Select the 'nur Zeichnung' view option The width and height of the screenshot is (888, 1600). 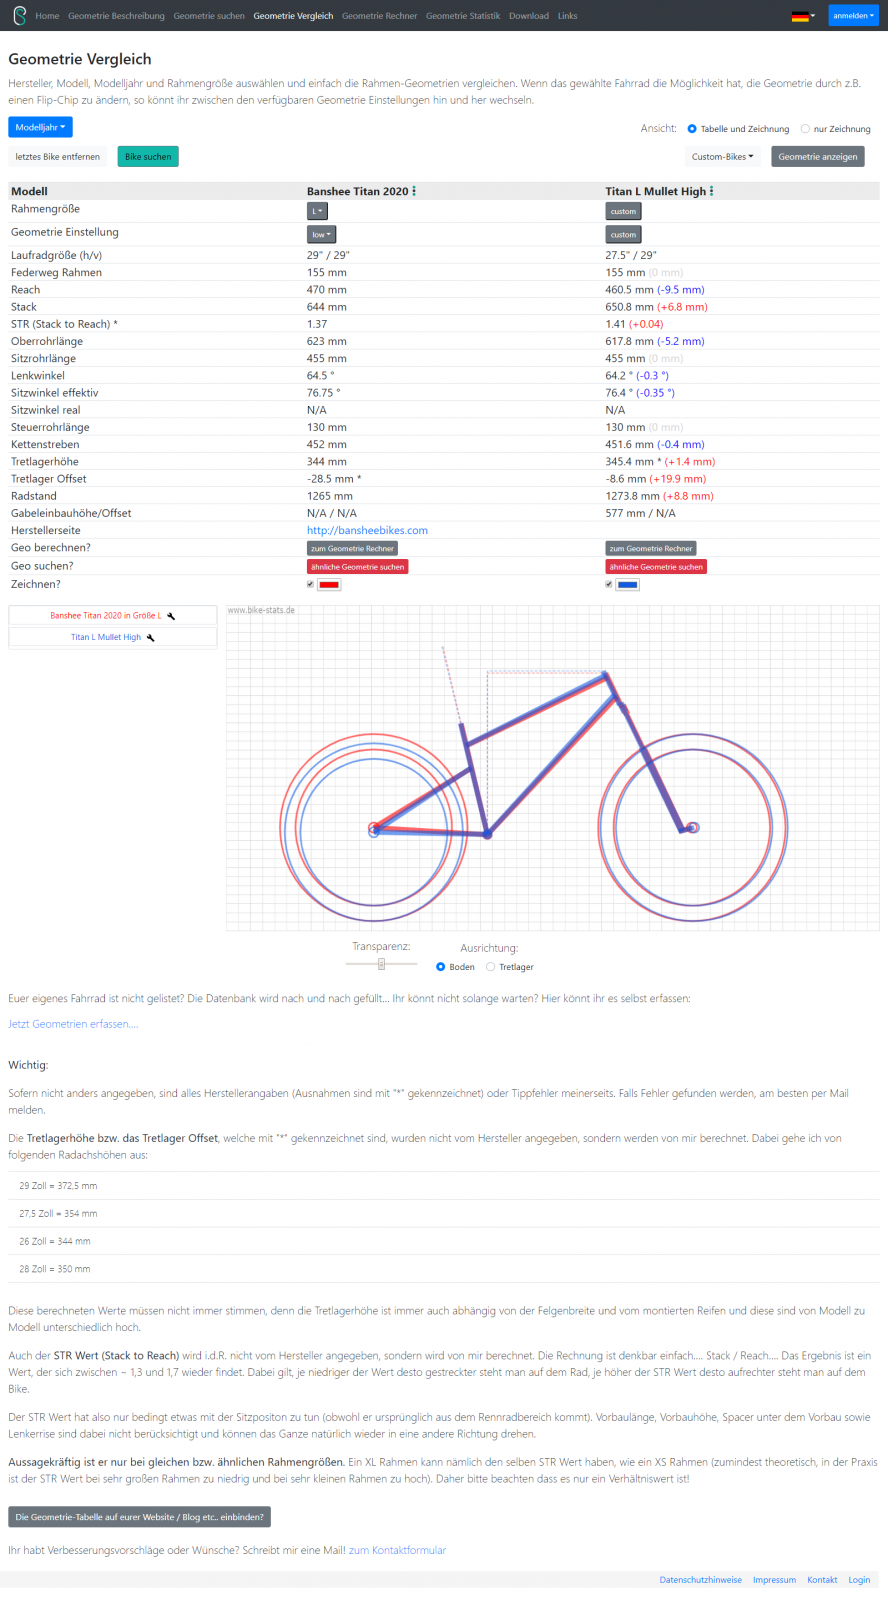(805, 129)
